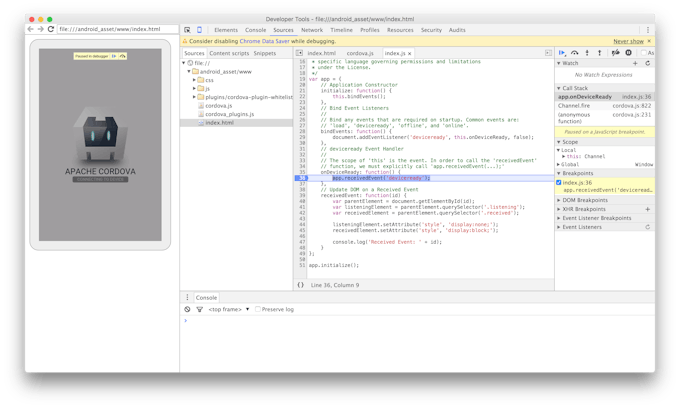Click the Never show link
This screenshot has height=408, width=680.
click(x=628, y=41)
